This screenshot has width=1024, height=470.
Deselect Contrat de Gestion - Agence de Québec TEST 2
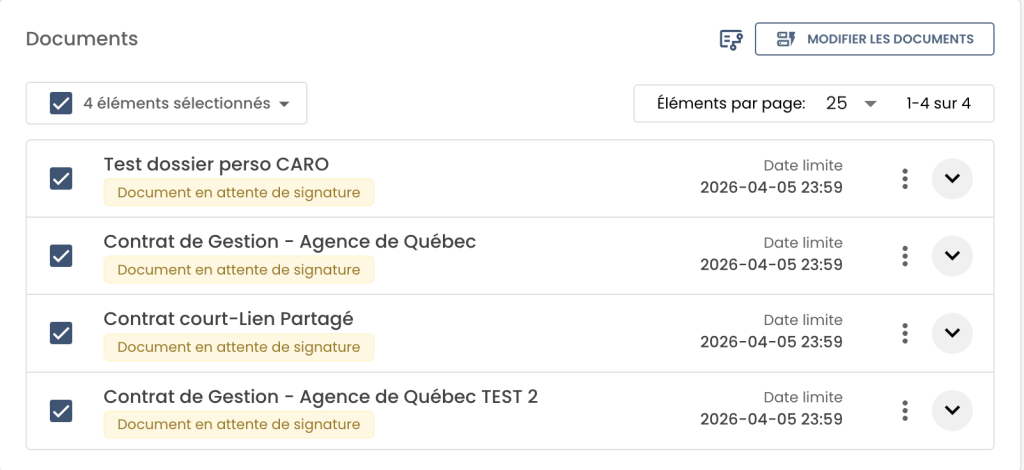point(61,410)
